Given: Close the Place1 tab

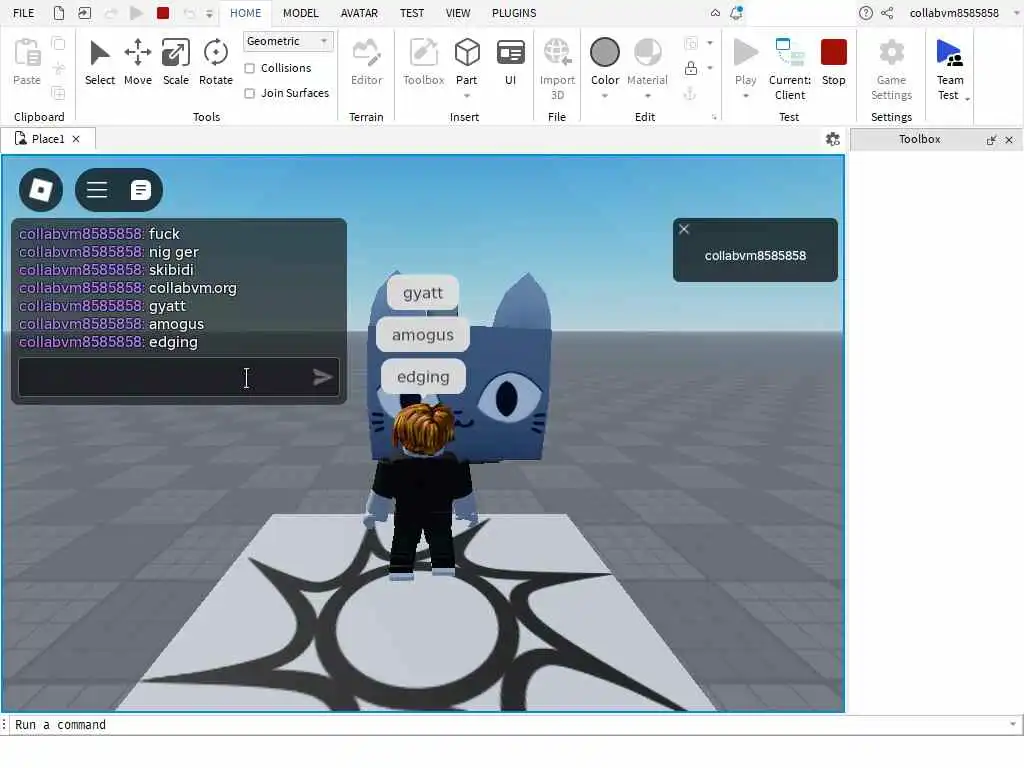Looking at the screenshot, I should pyautogui.click(x=76, y=139).
